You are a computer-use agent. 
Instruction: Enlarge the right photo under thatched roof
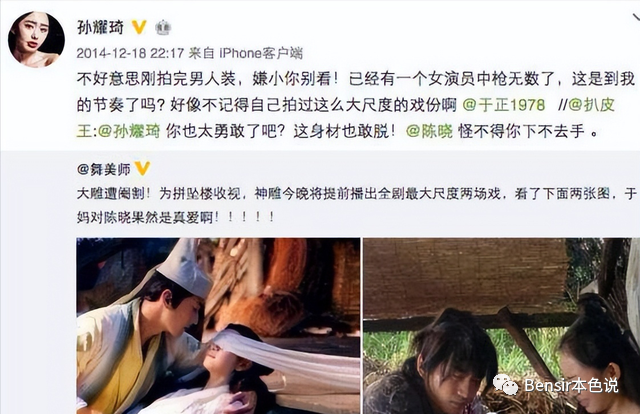(502, 326)
